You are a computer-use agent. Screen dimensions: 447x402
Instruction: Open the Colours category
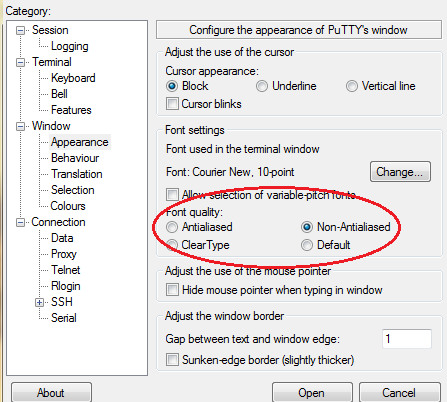(68, 206)
